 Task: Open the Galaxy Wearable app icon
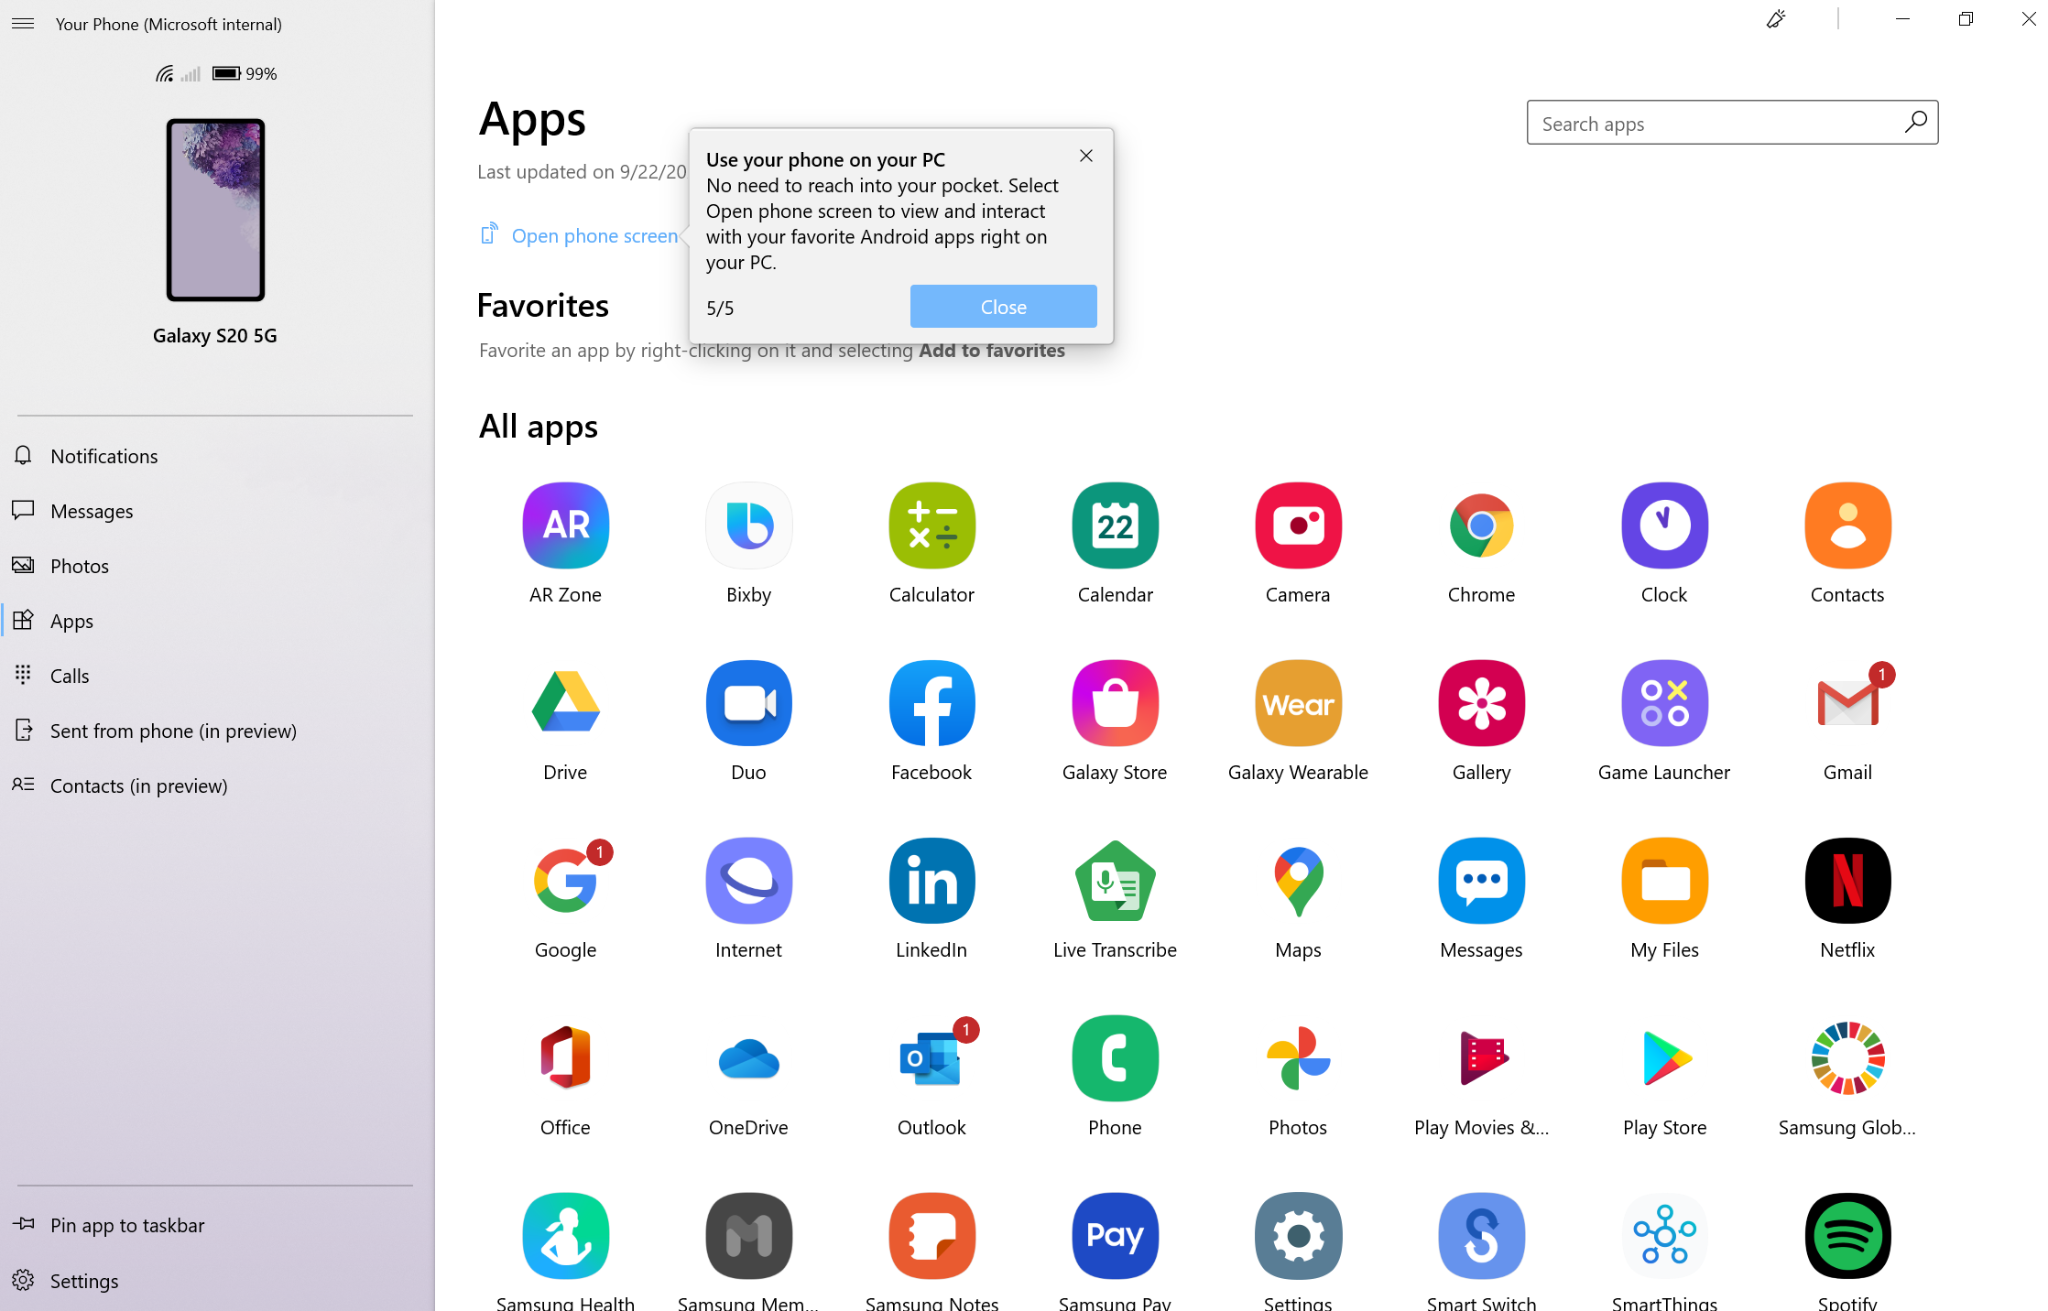pyautogui.click(x=1297, y=703)
